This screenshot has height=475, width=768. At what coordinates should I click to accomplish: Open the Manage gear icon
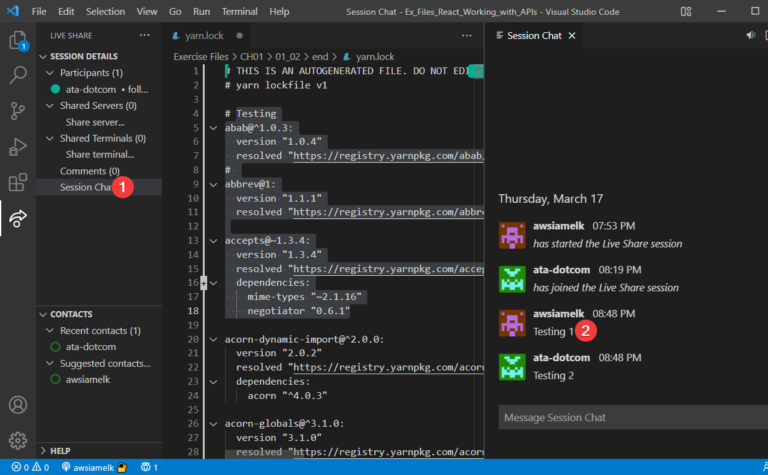coord(18,440)
